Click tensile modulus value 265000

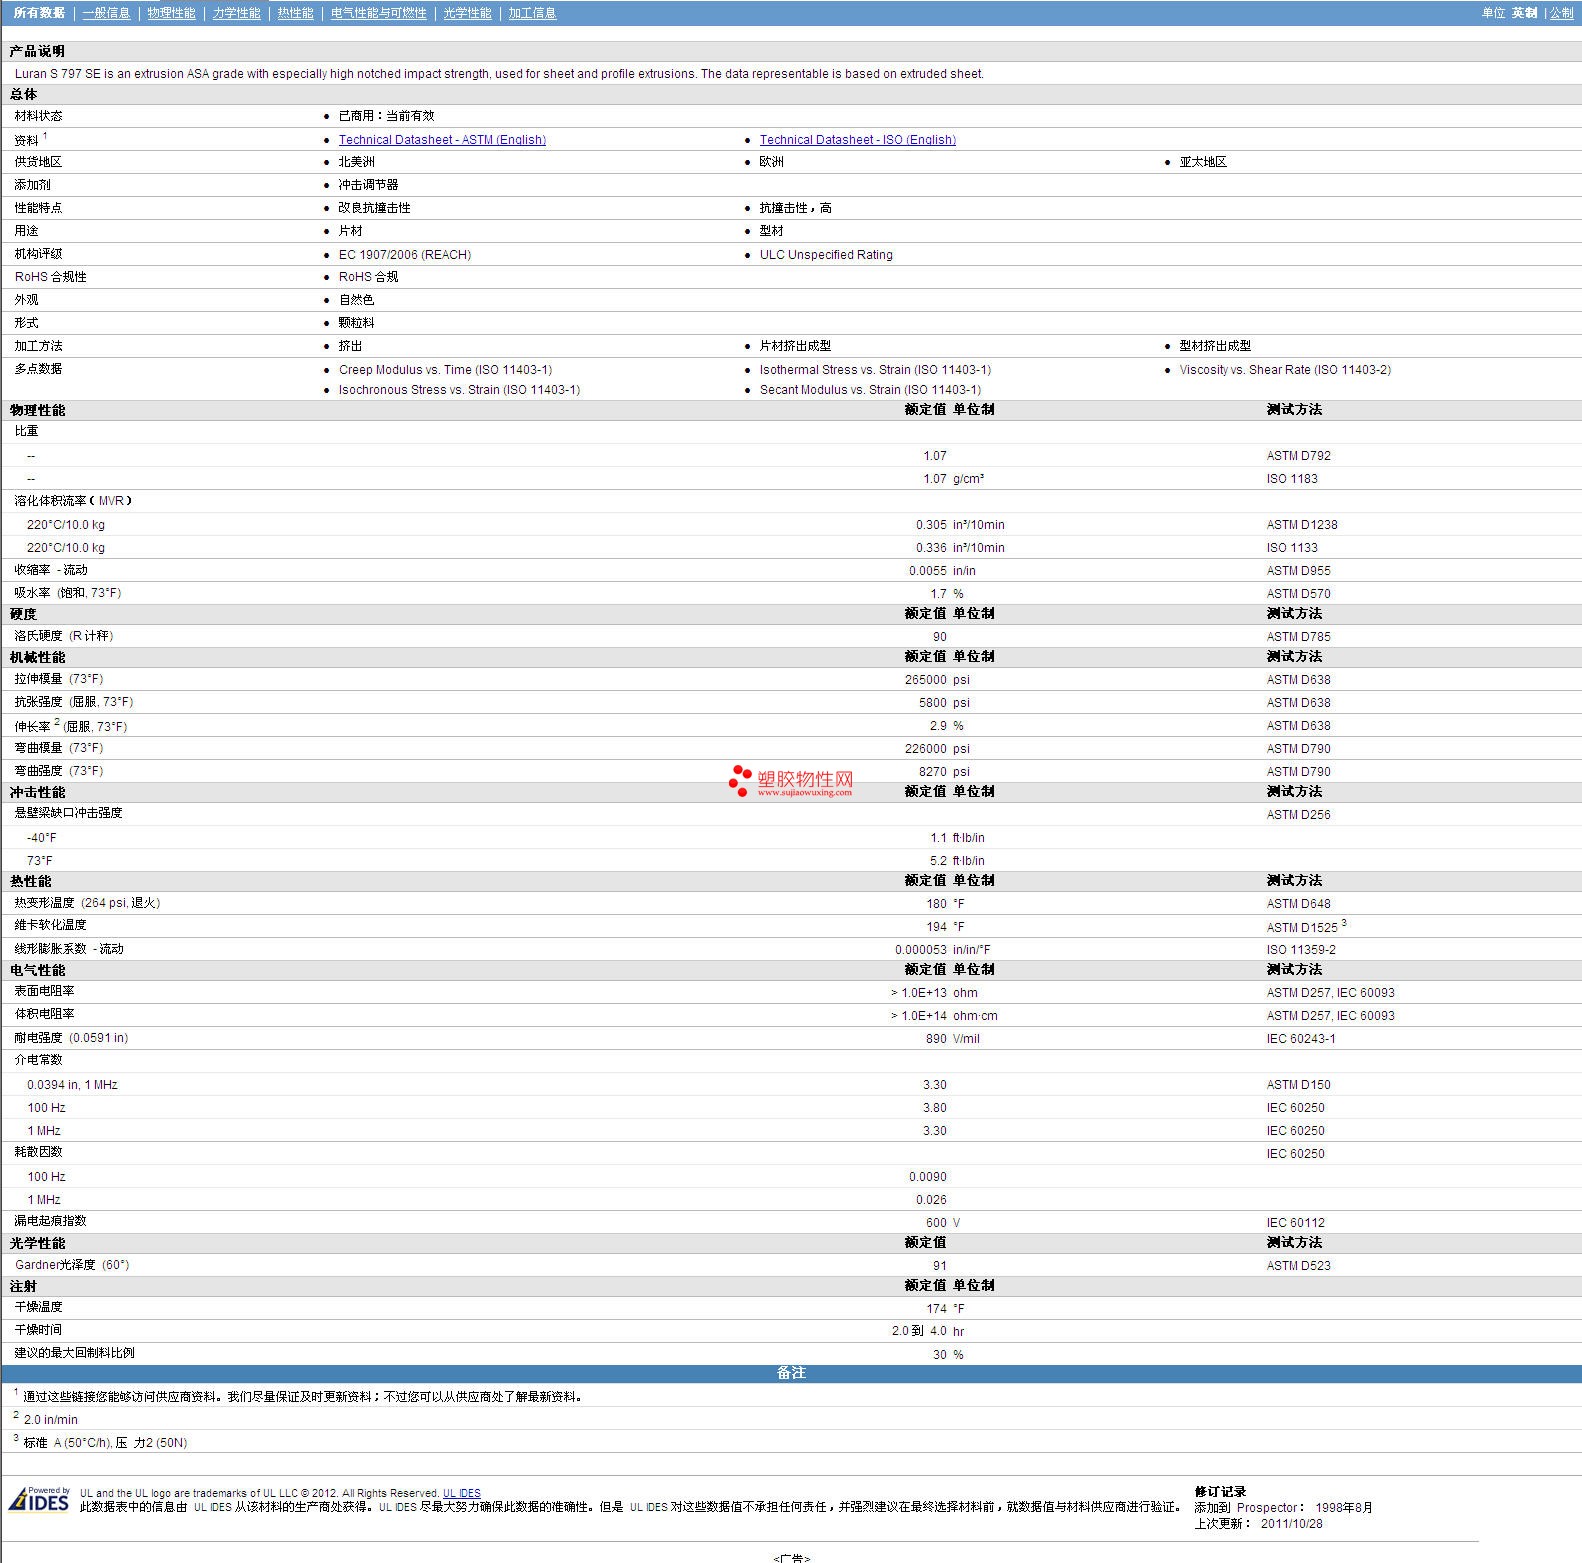click(x=925, y=680)
